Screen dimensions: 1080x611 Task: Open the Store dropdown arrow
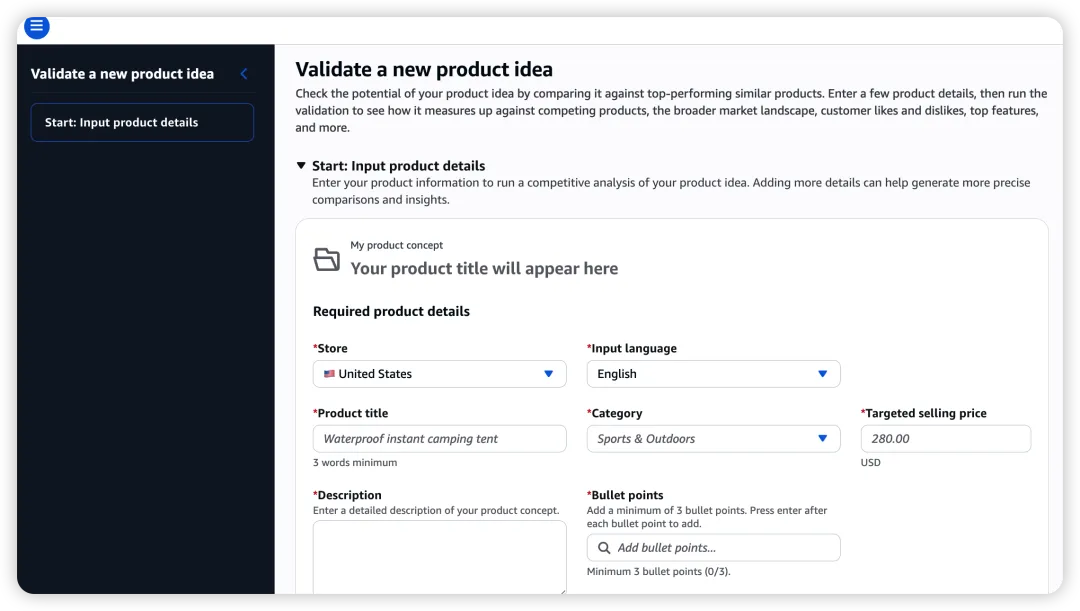[548, 374]
